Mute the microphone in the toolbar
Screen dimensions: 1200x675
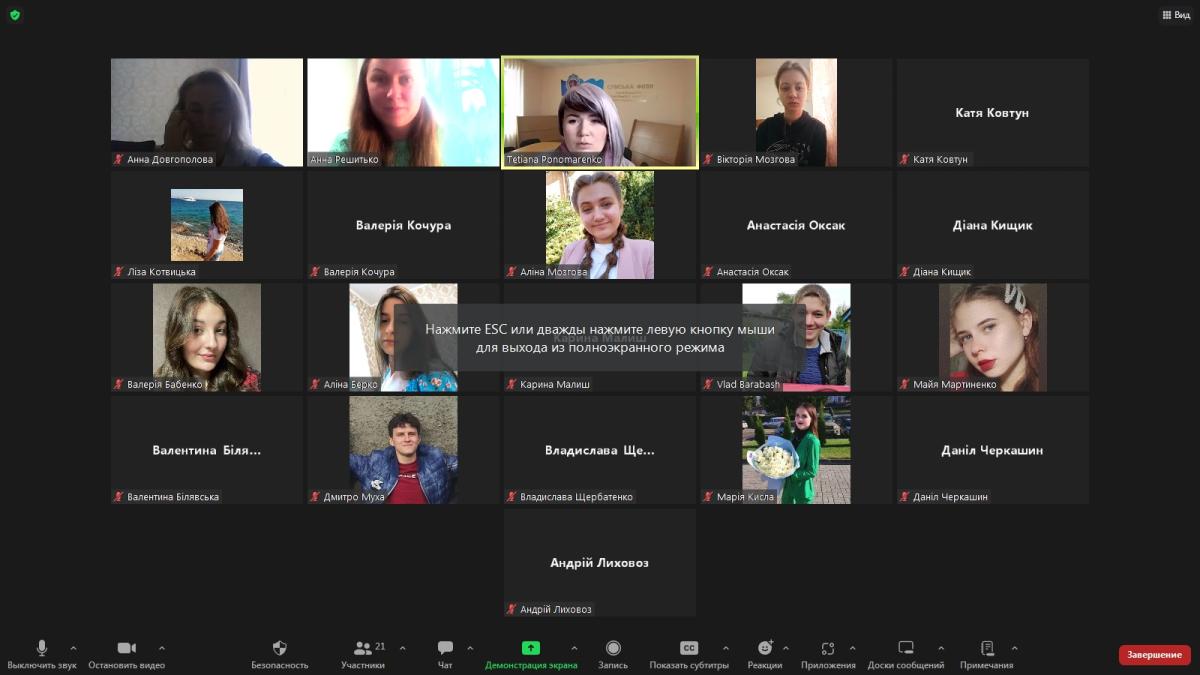pyautogui.click(x=41, y=649)
